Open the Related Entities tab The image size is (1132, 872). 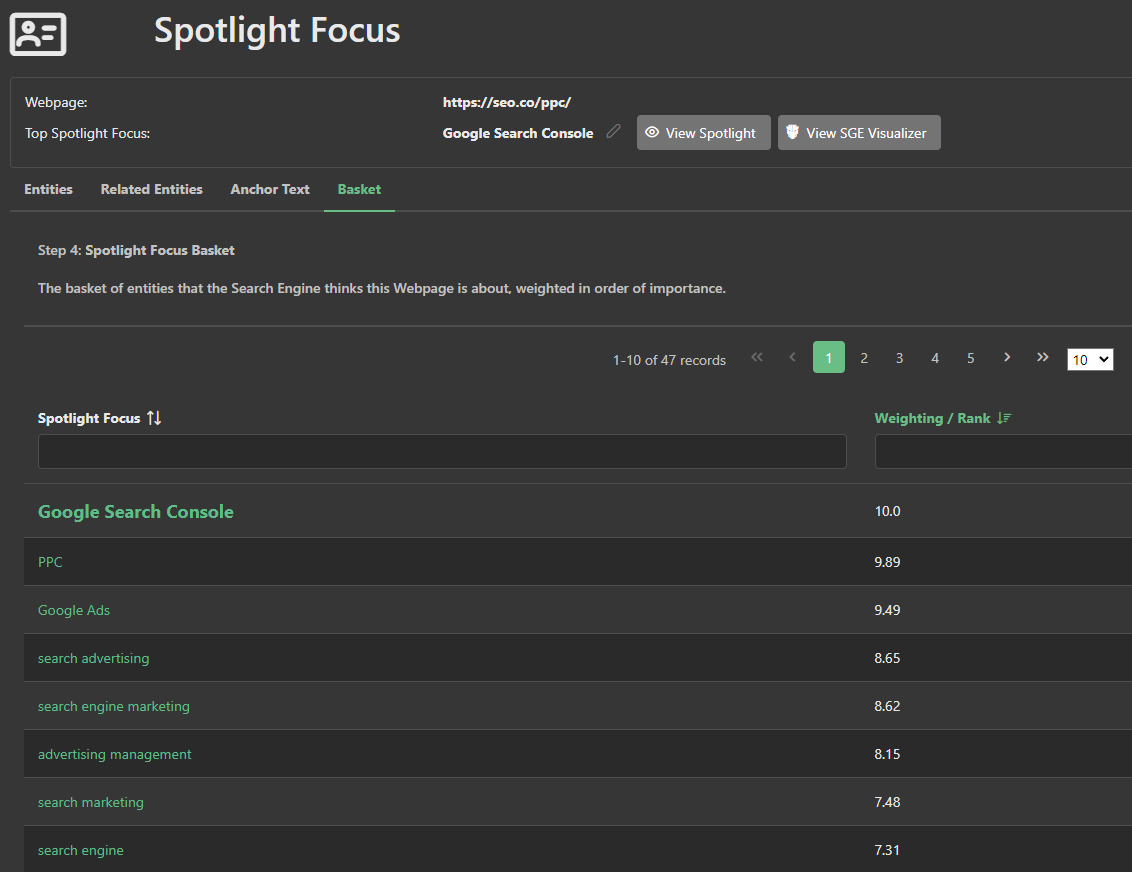pyautogui.click(x=151, y=189)
